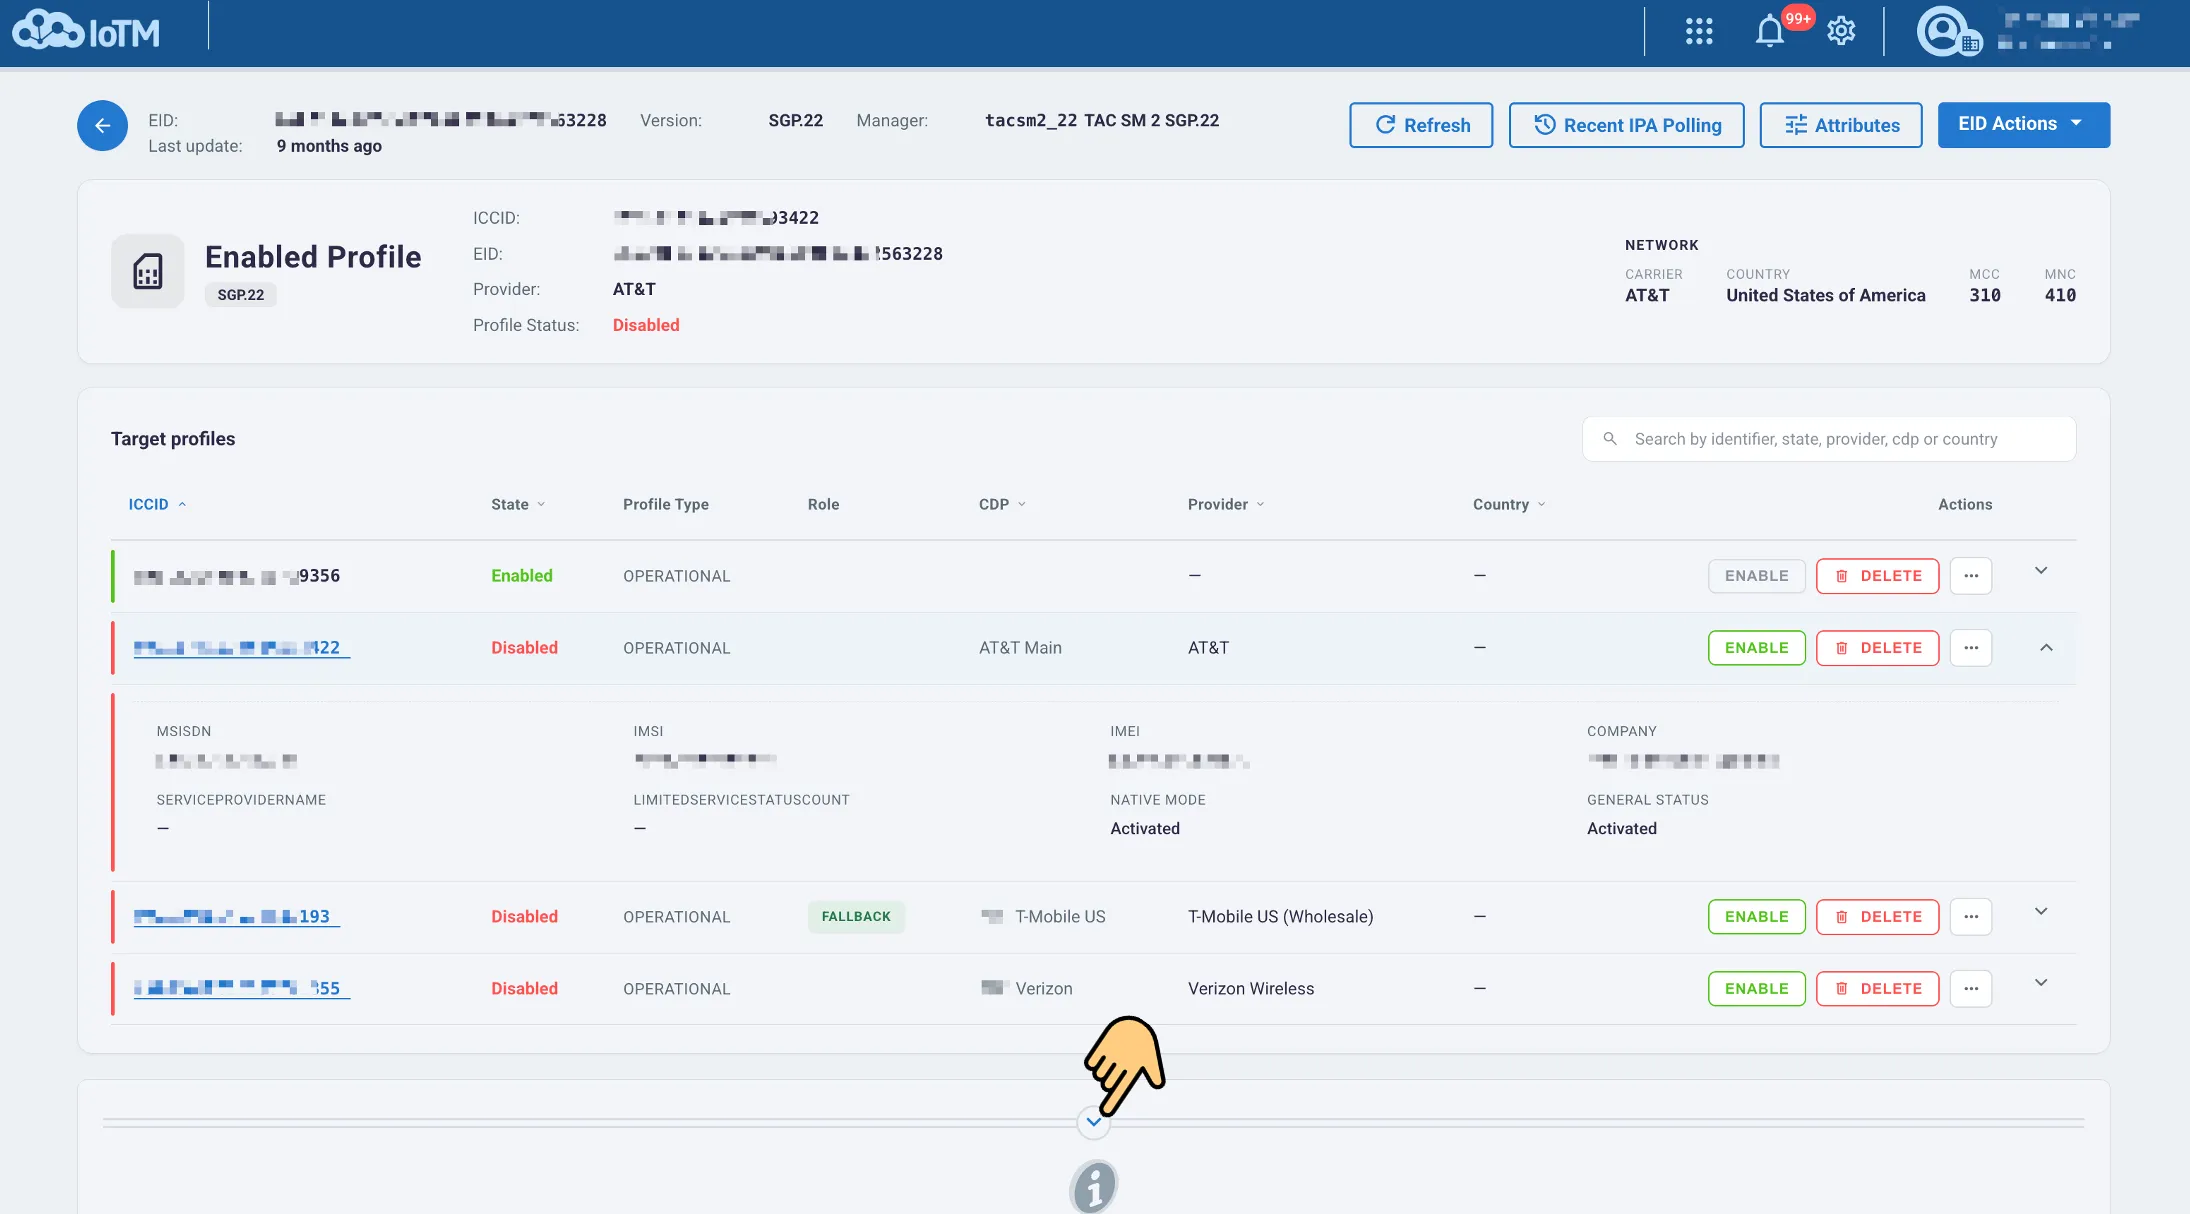Click United States of America country value
The height and width of the screenshot is (1214, 2190).
click(x=1826, y=296)
